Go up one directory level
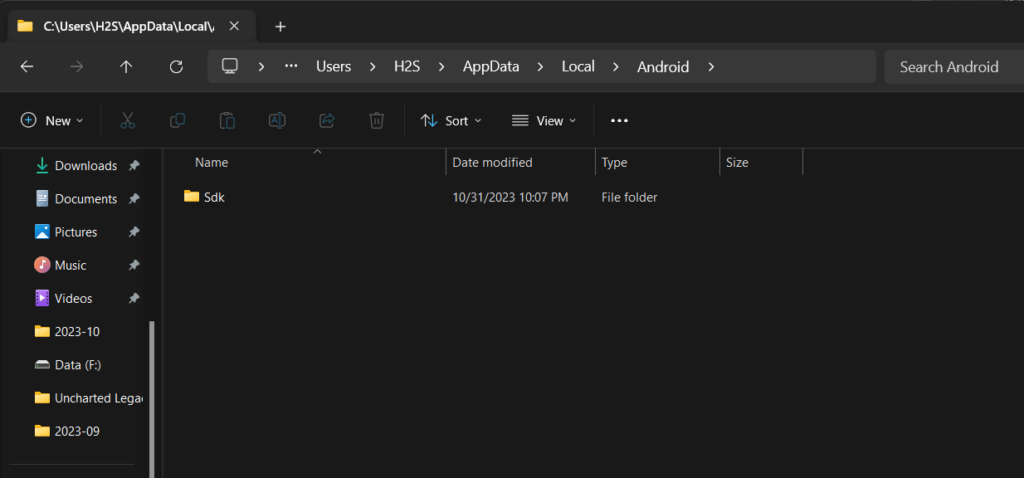This screenshot has width=1024, height=478. pos(126,67)
